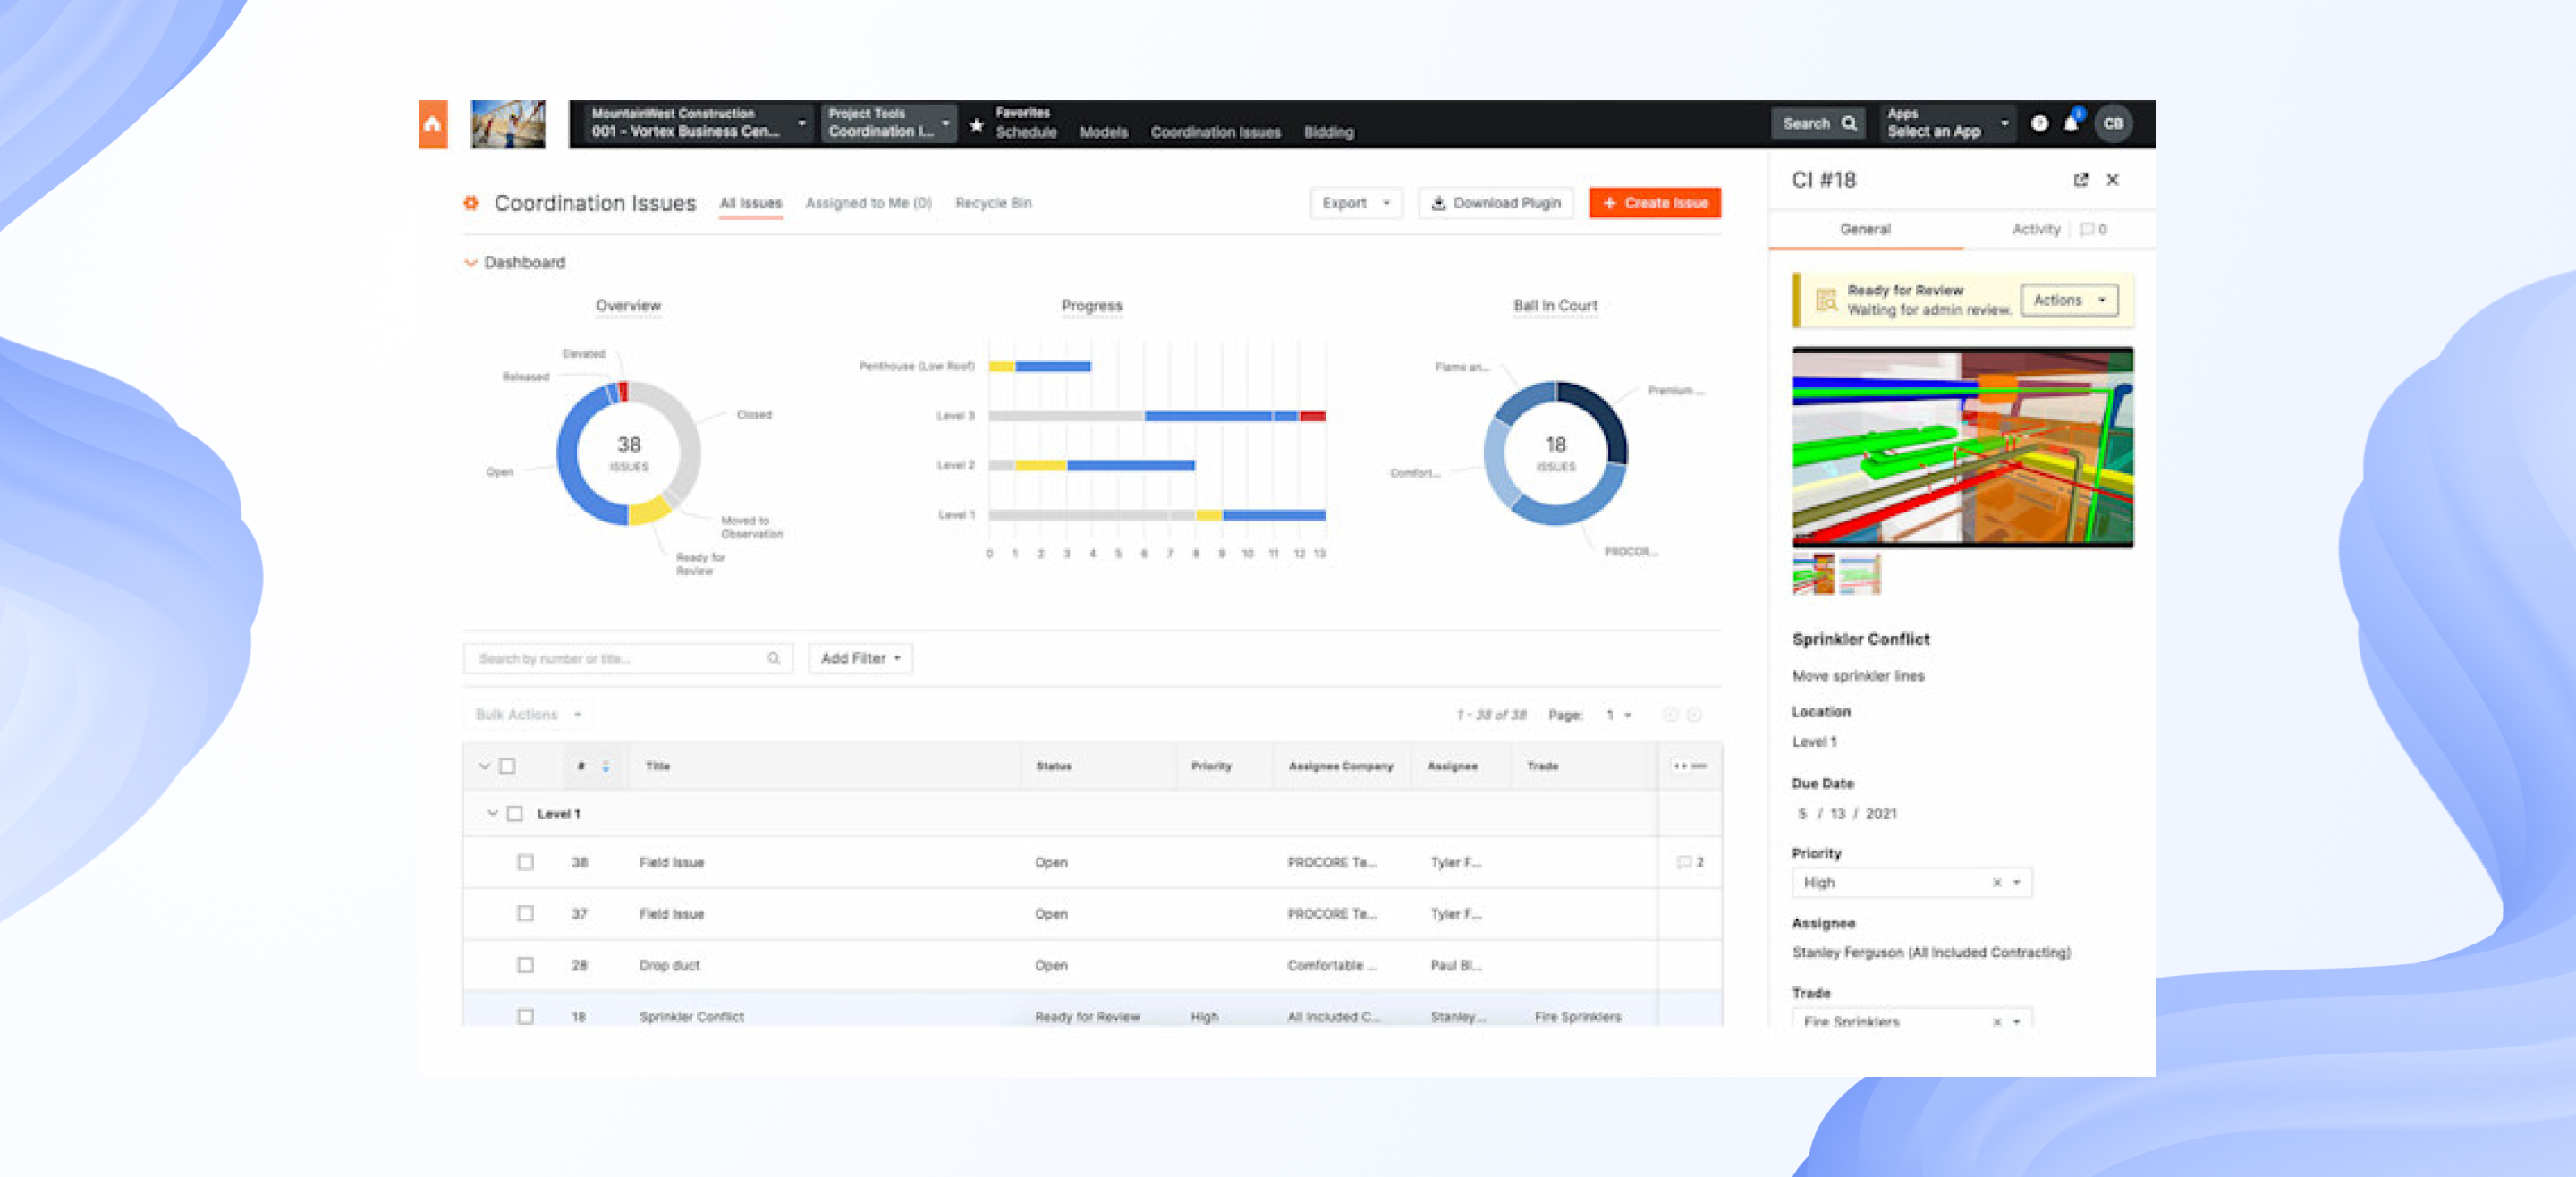This screenshot has width=2576, height=1177.
Task: Open Coordination Issues in favorites bar
Action: 1215,132
